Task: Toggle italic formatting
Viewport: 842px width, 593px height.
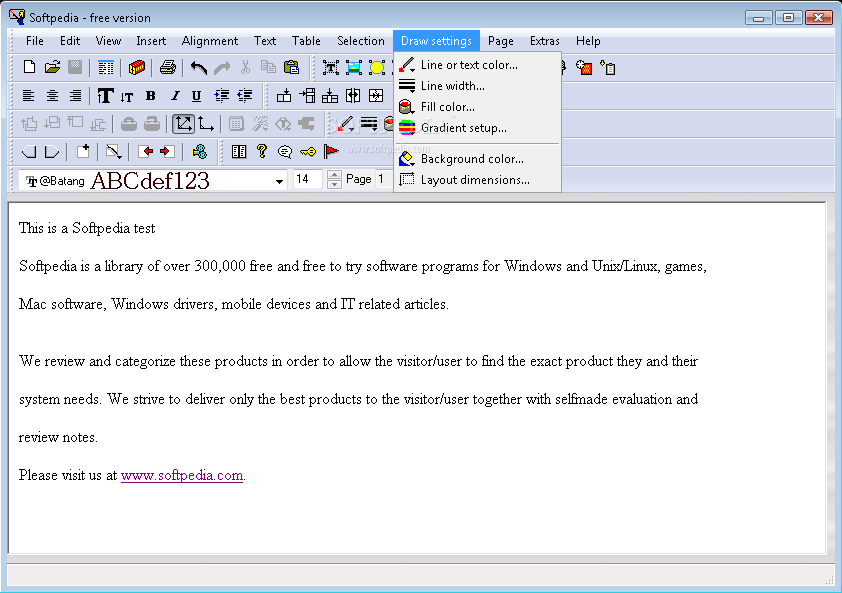Action: [x=175, y=96]
